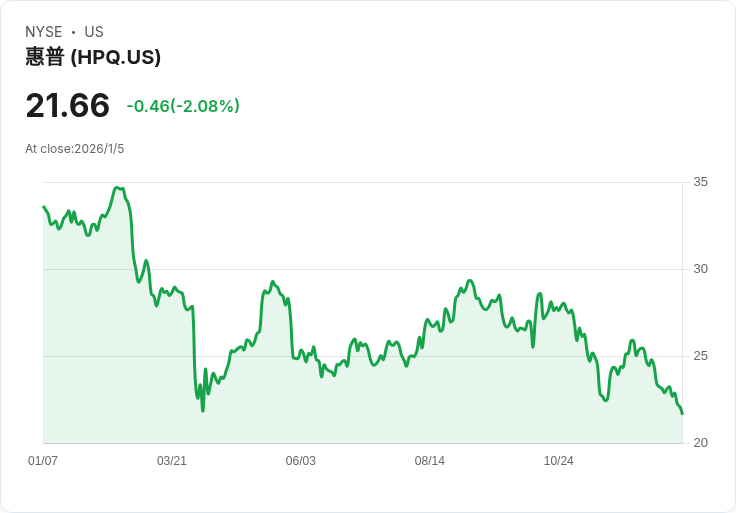Click the 30 price level on y-axis

click(701, 269)
